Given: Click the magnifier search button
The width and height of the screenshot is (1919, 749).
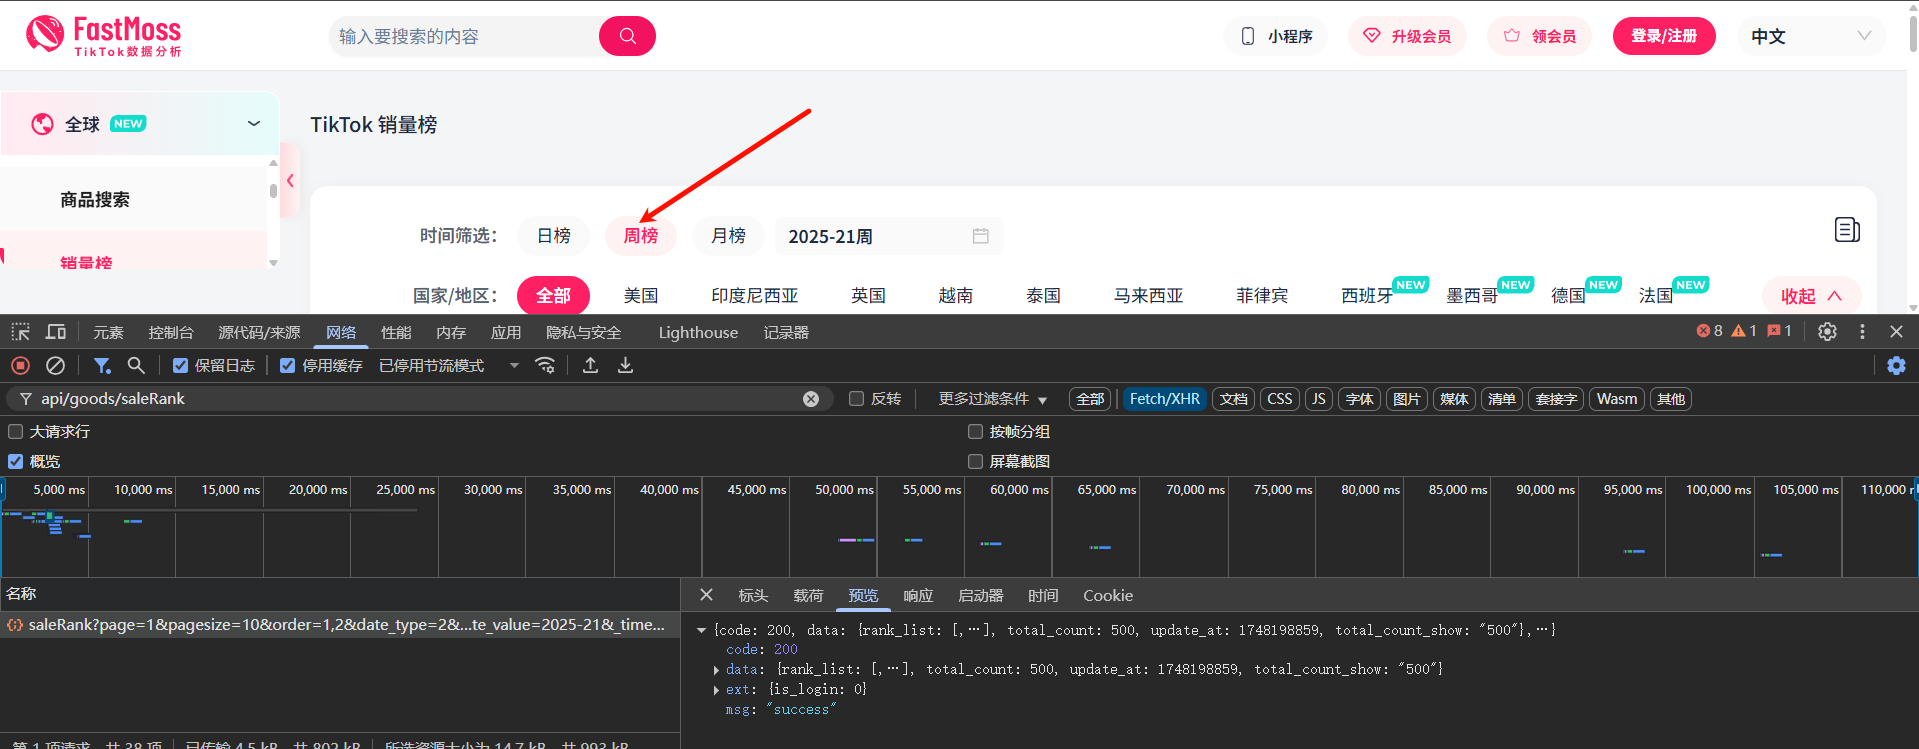Looking at the screenshot, I should pyautogui.click(x=627, y=36).
